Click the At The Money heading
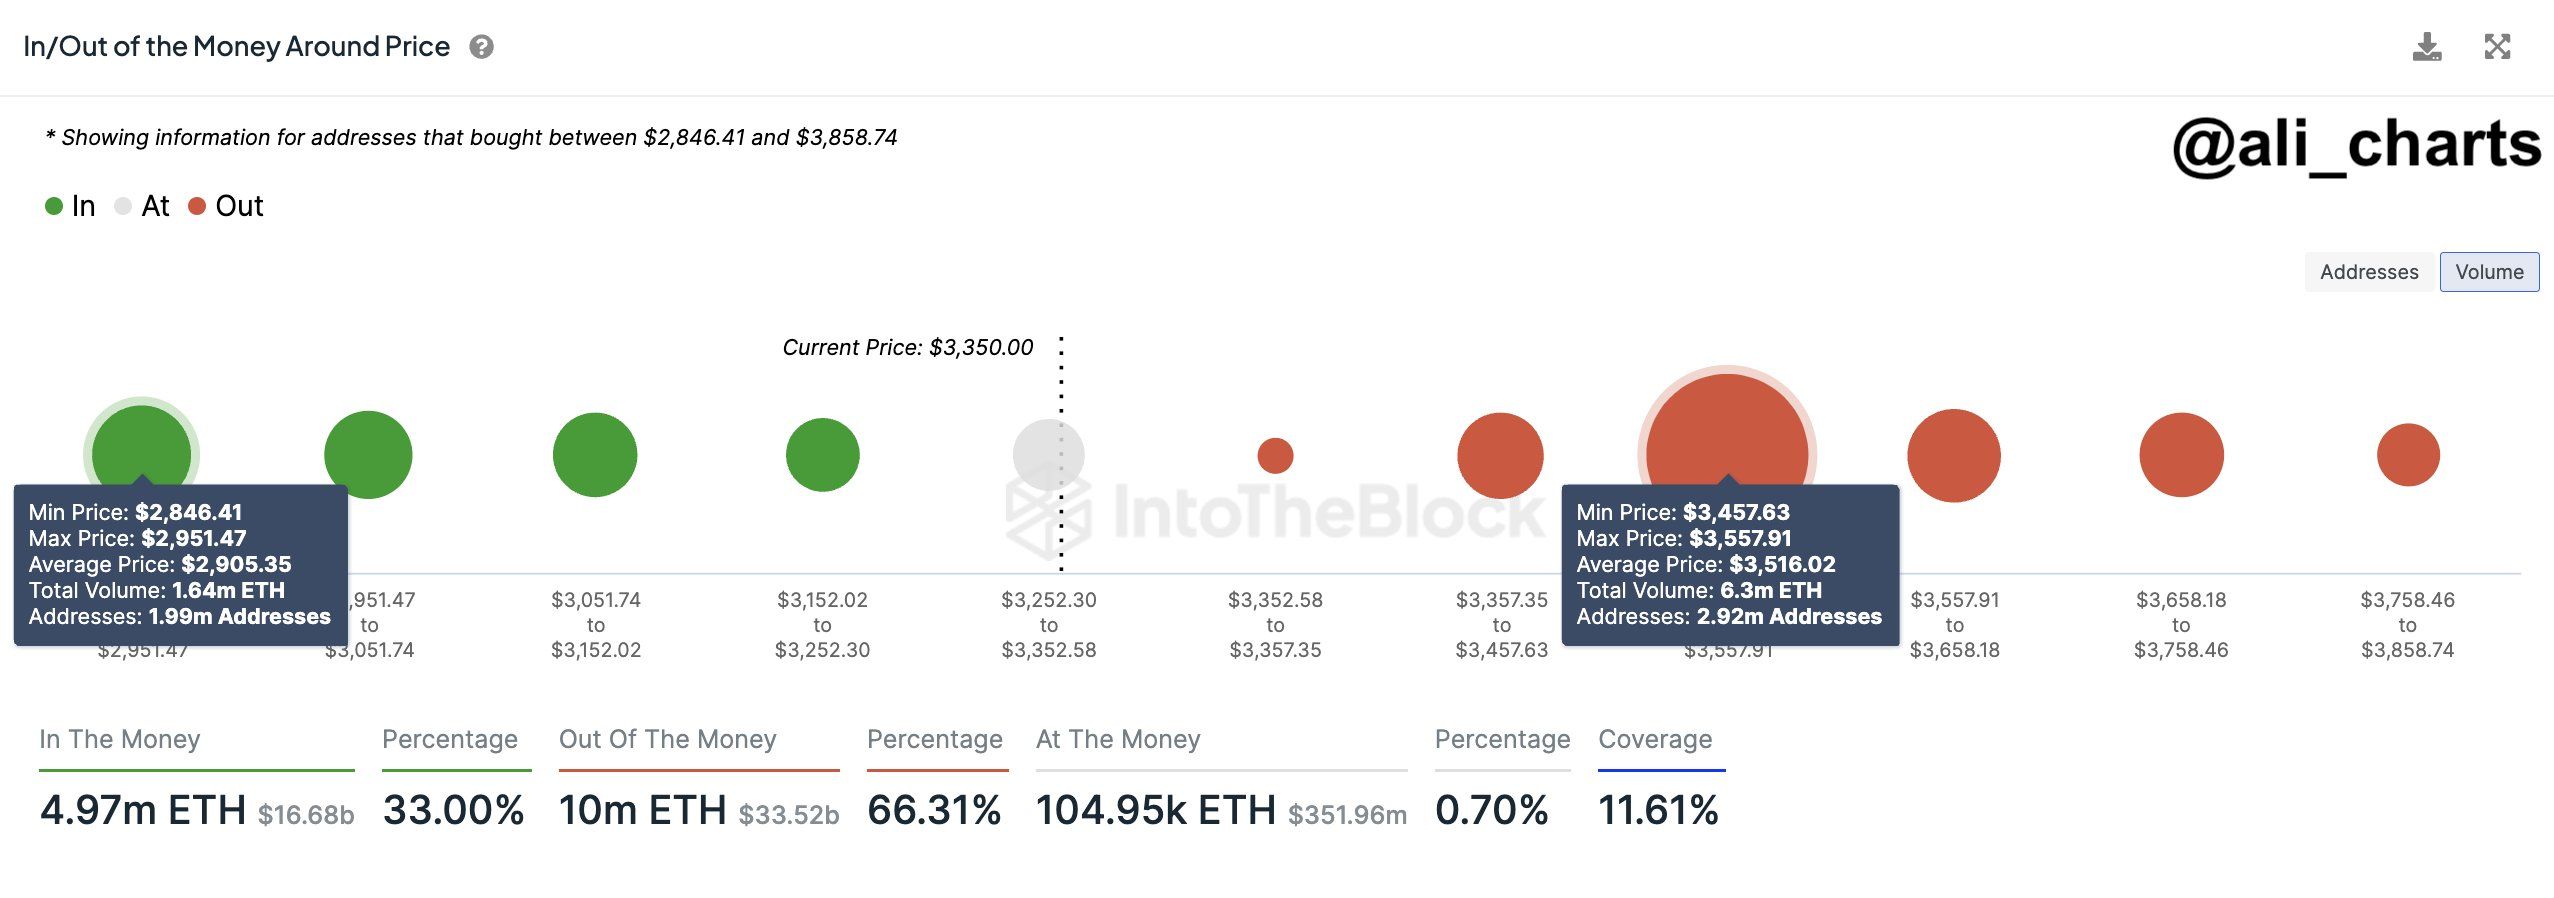 pyautogui.click(x=1118, y=739)
